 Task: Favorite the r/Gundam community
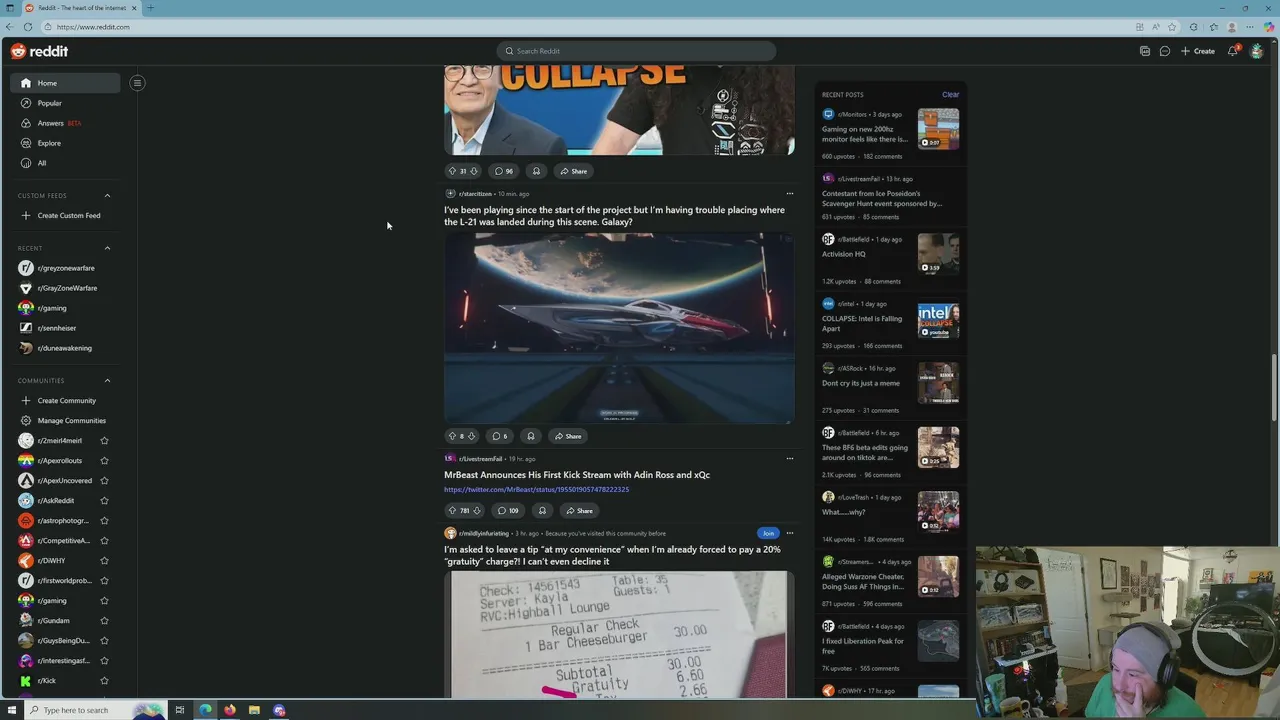(x=104, y=621)
